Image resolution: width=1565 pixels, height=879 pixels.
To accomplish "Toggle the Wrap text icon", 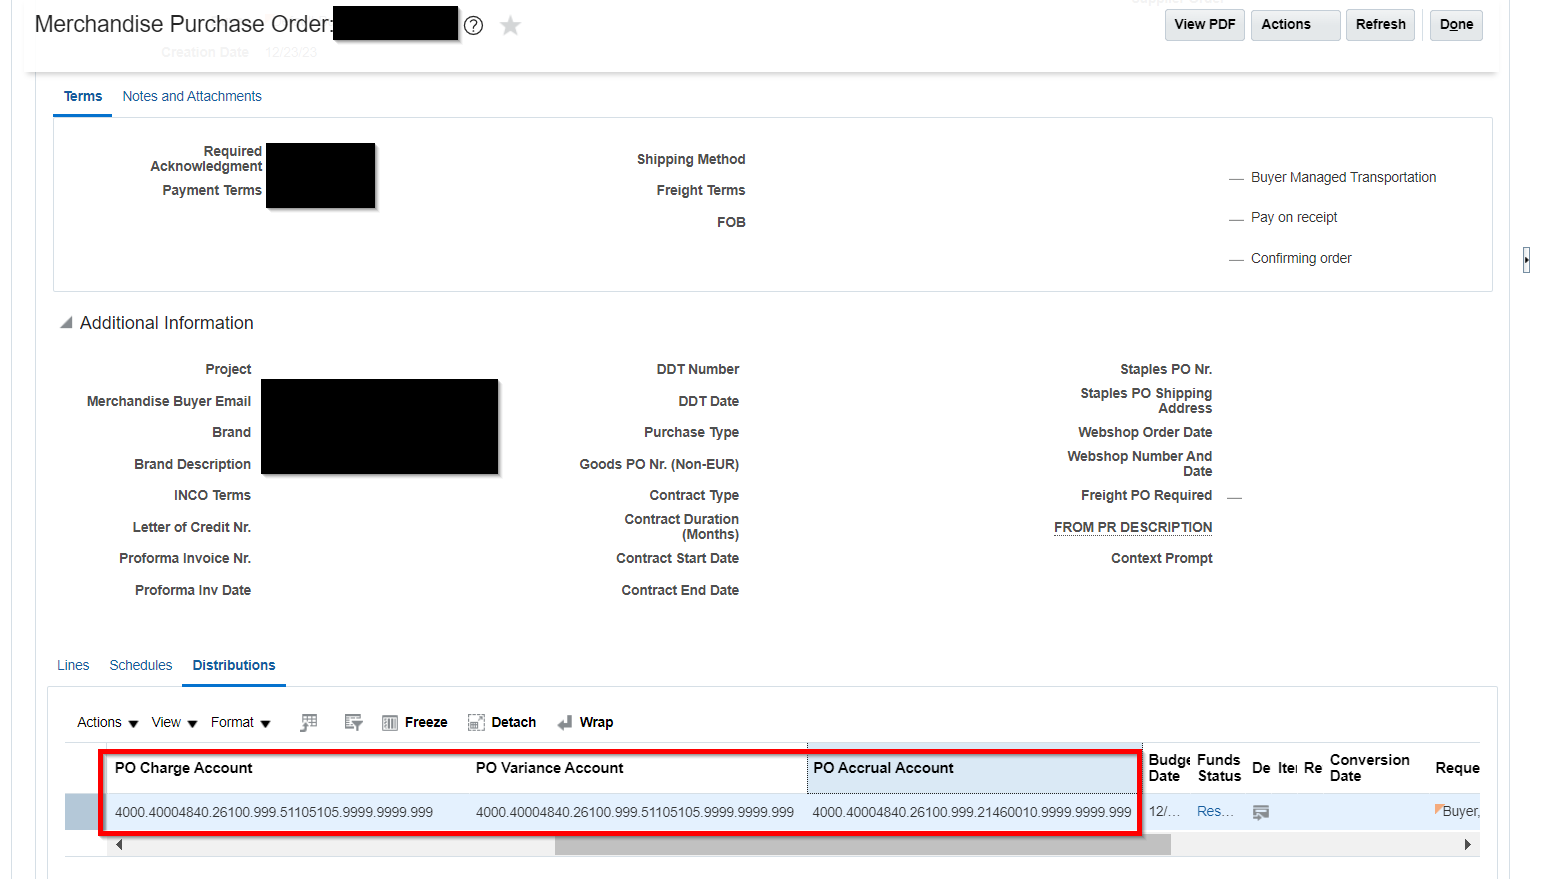I will click(x=568, y=721).
